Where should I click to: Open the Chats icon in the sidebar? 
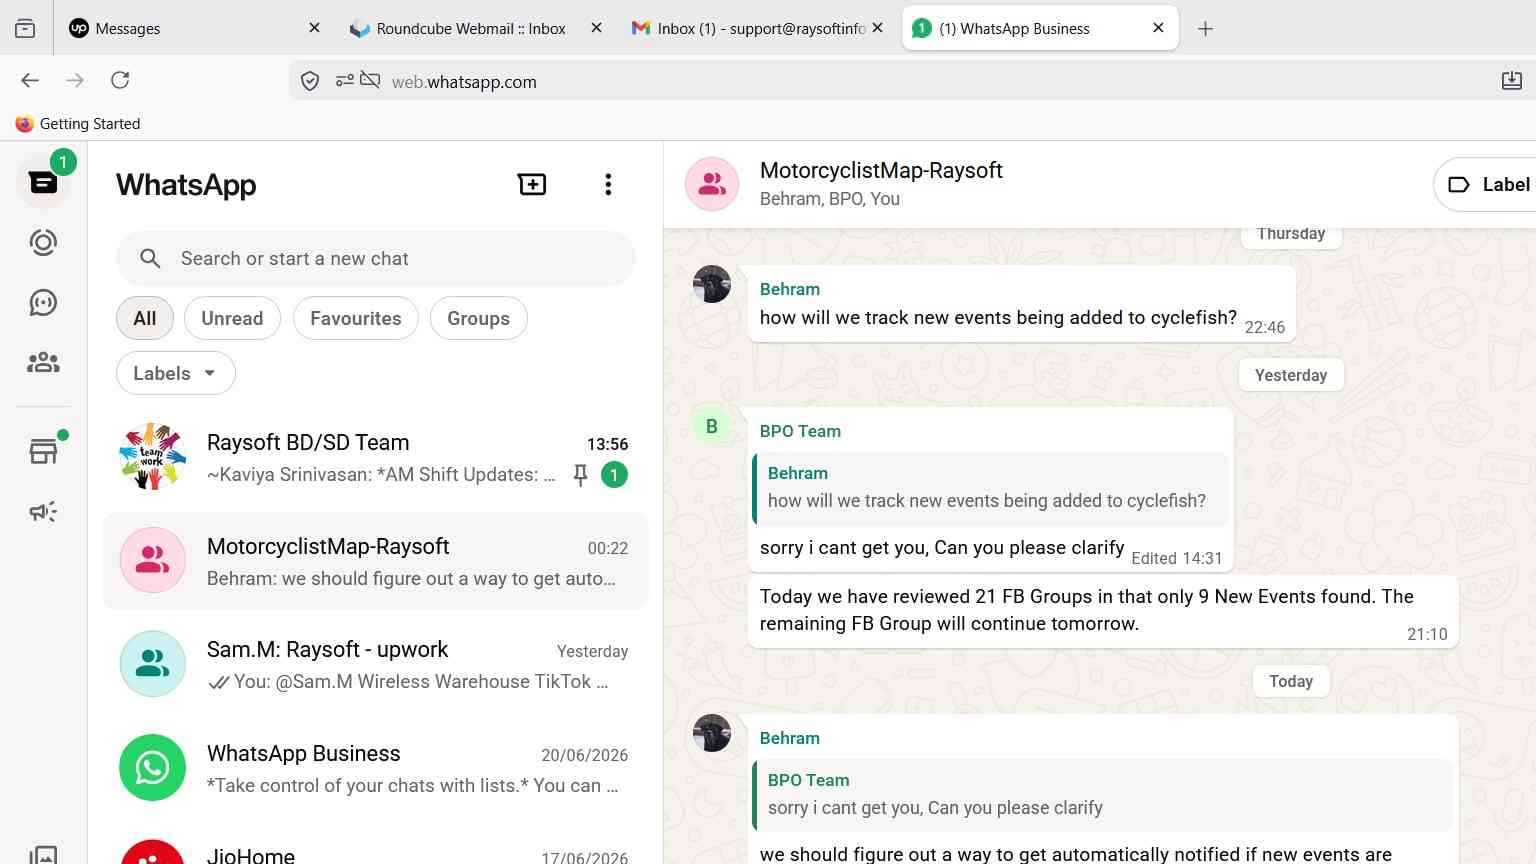(x=43, y=183)
